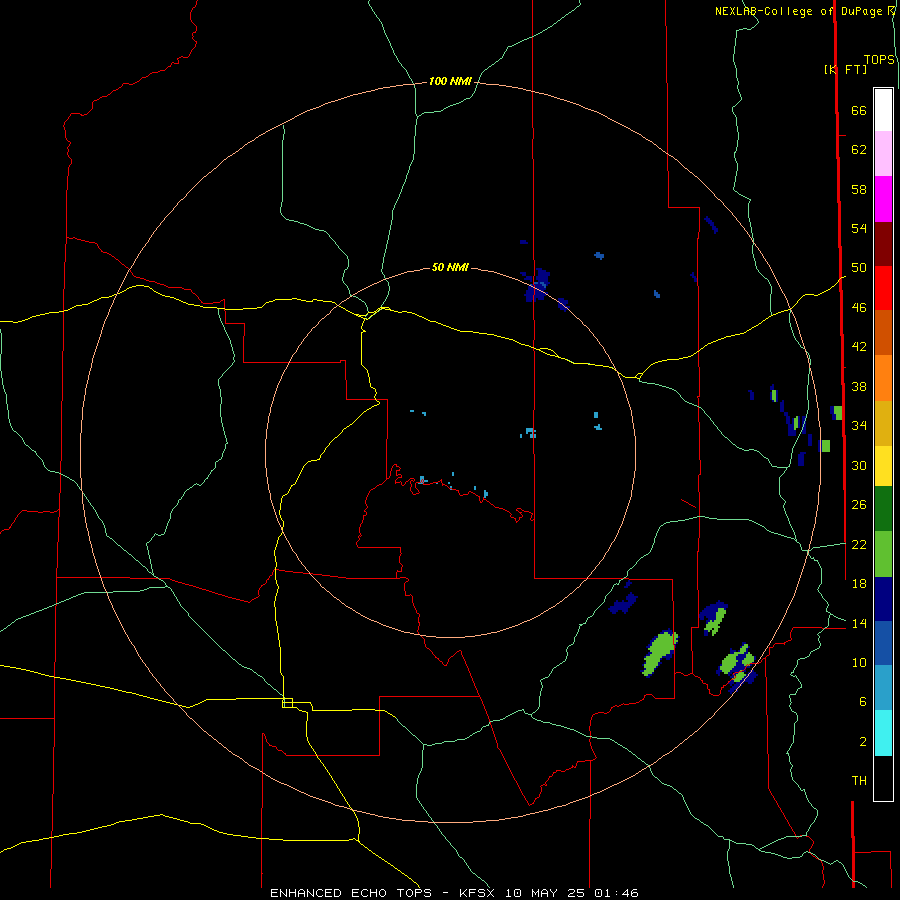The height and width of the screenshot is (900, 900).
Task: Click the dark green 26 kft swatch
Action: [883, 508]
